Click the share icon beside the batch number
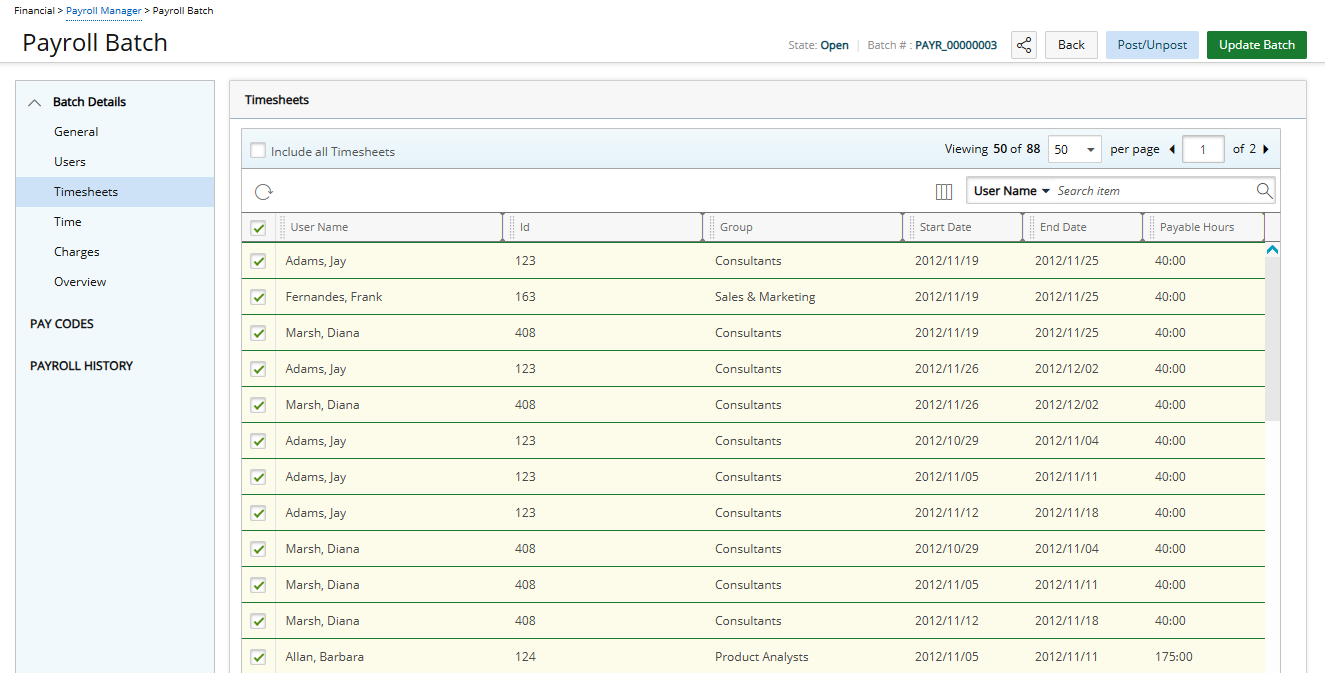The height and width of the screenshot is (673, 1325). pos(1024,45)
